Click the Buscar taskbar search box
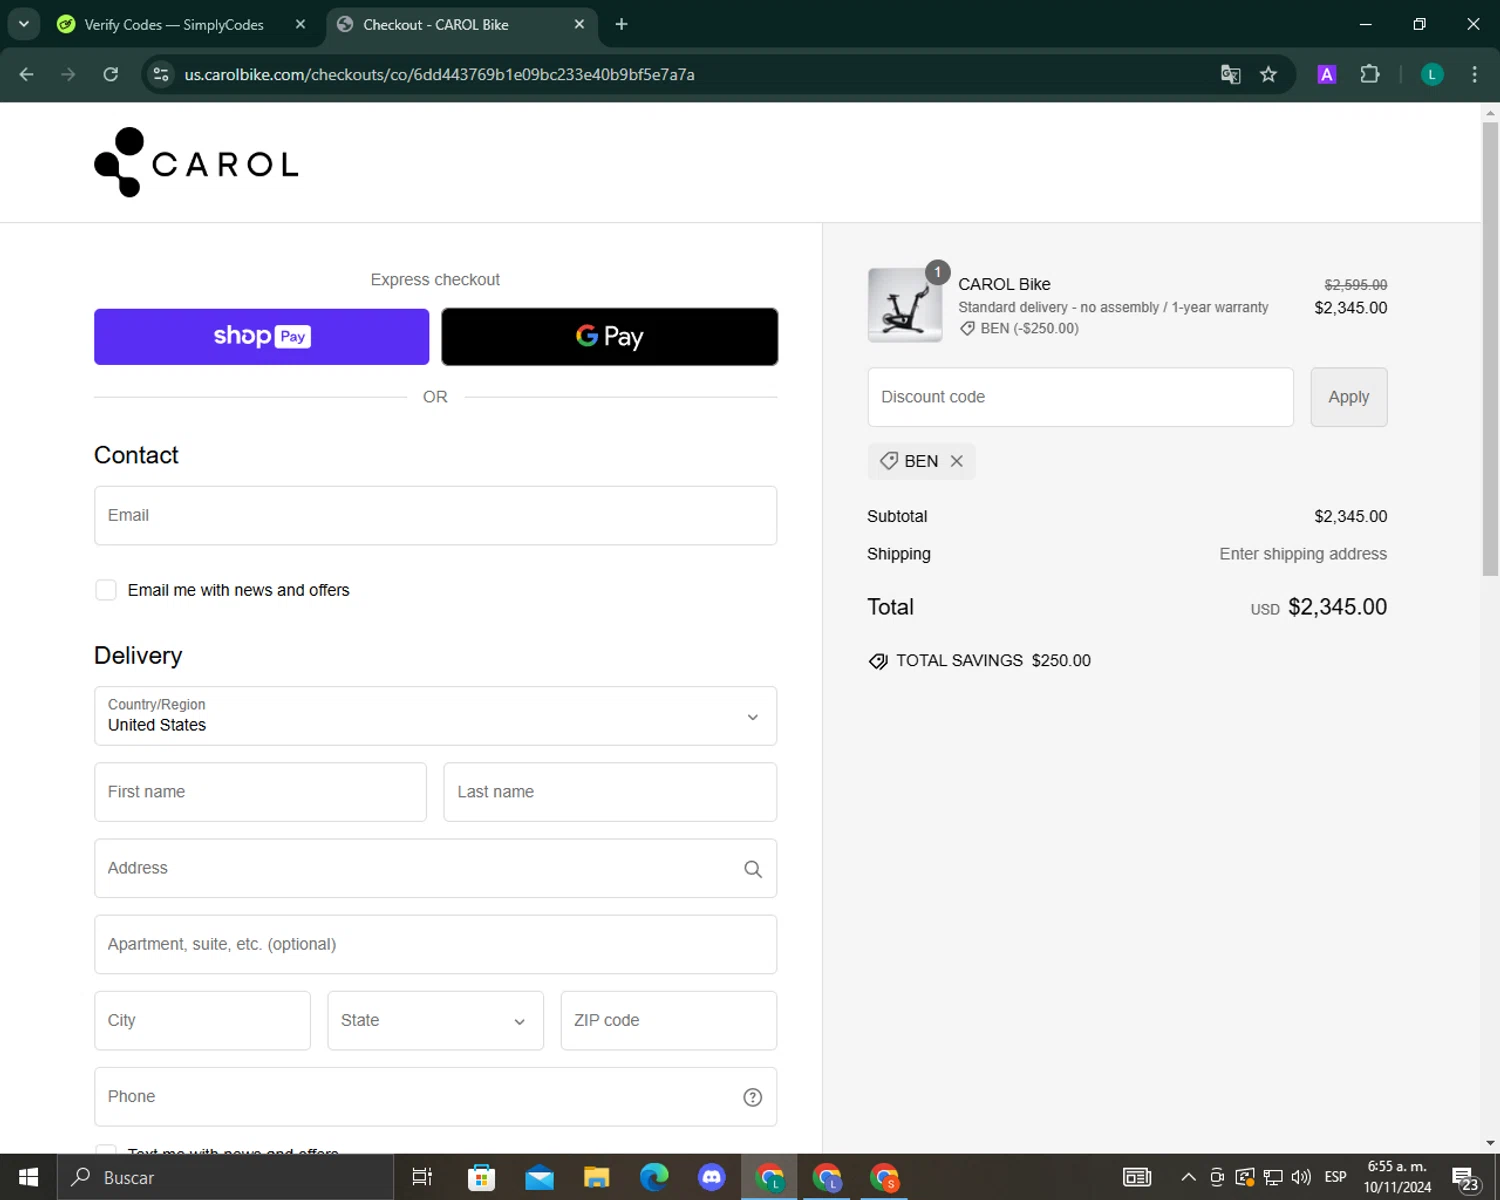The height and width of the screenshot is (1200, 1500). 225,1177
